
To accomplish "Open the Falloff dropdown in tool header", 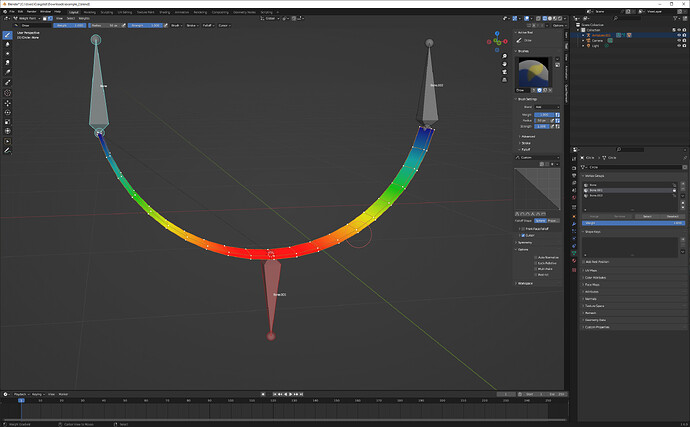I will coord(208,25).
